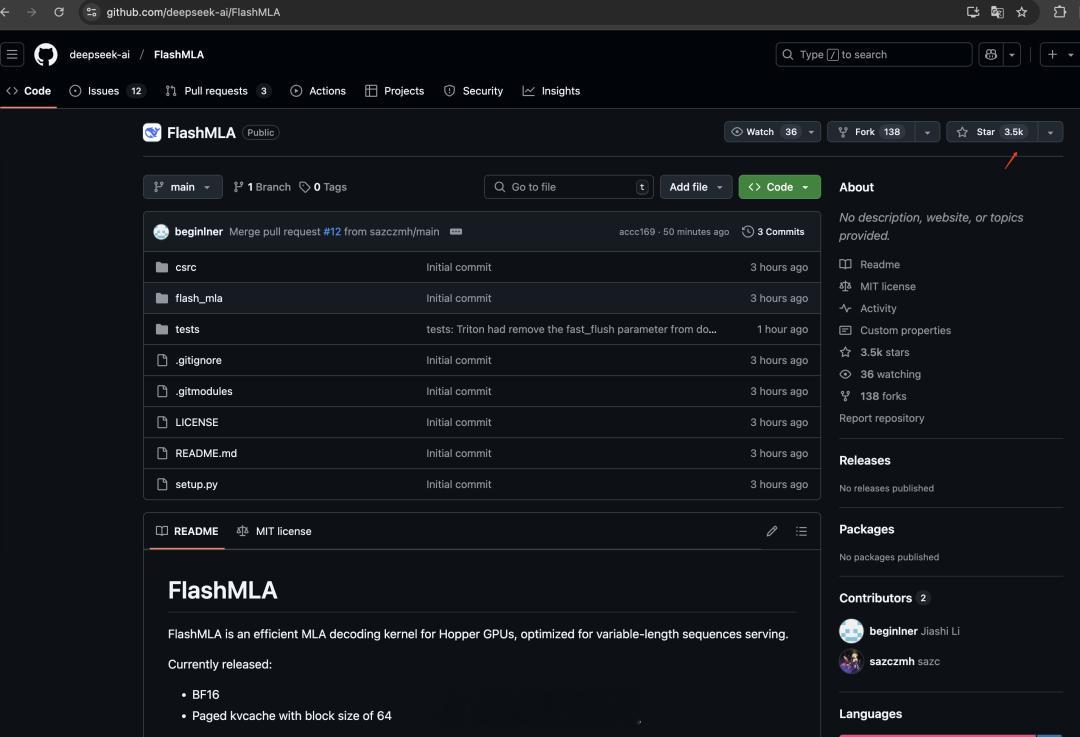Open Copilot dropdown arrow in header

coord(1012,54)
